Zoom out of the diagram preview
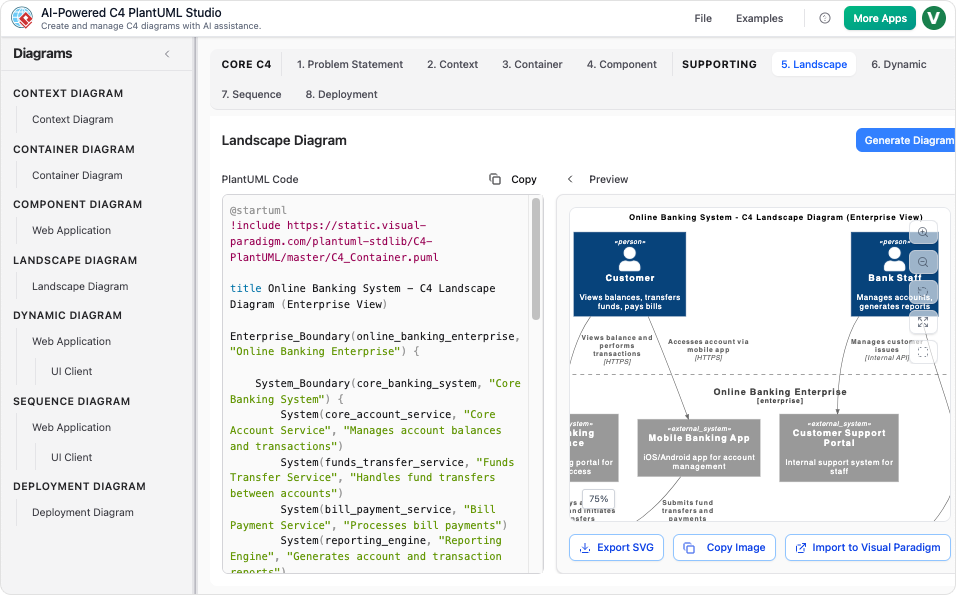Screen dimensions: 956x595 (x=923, y=262)
